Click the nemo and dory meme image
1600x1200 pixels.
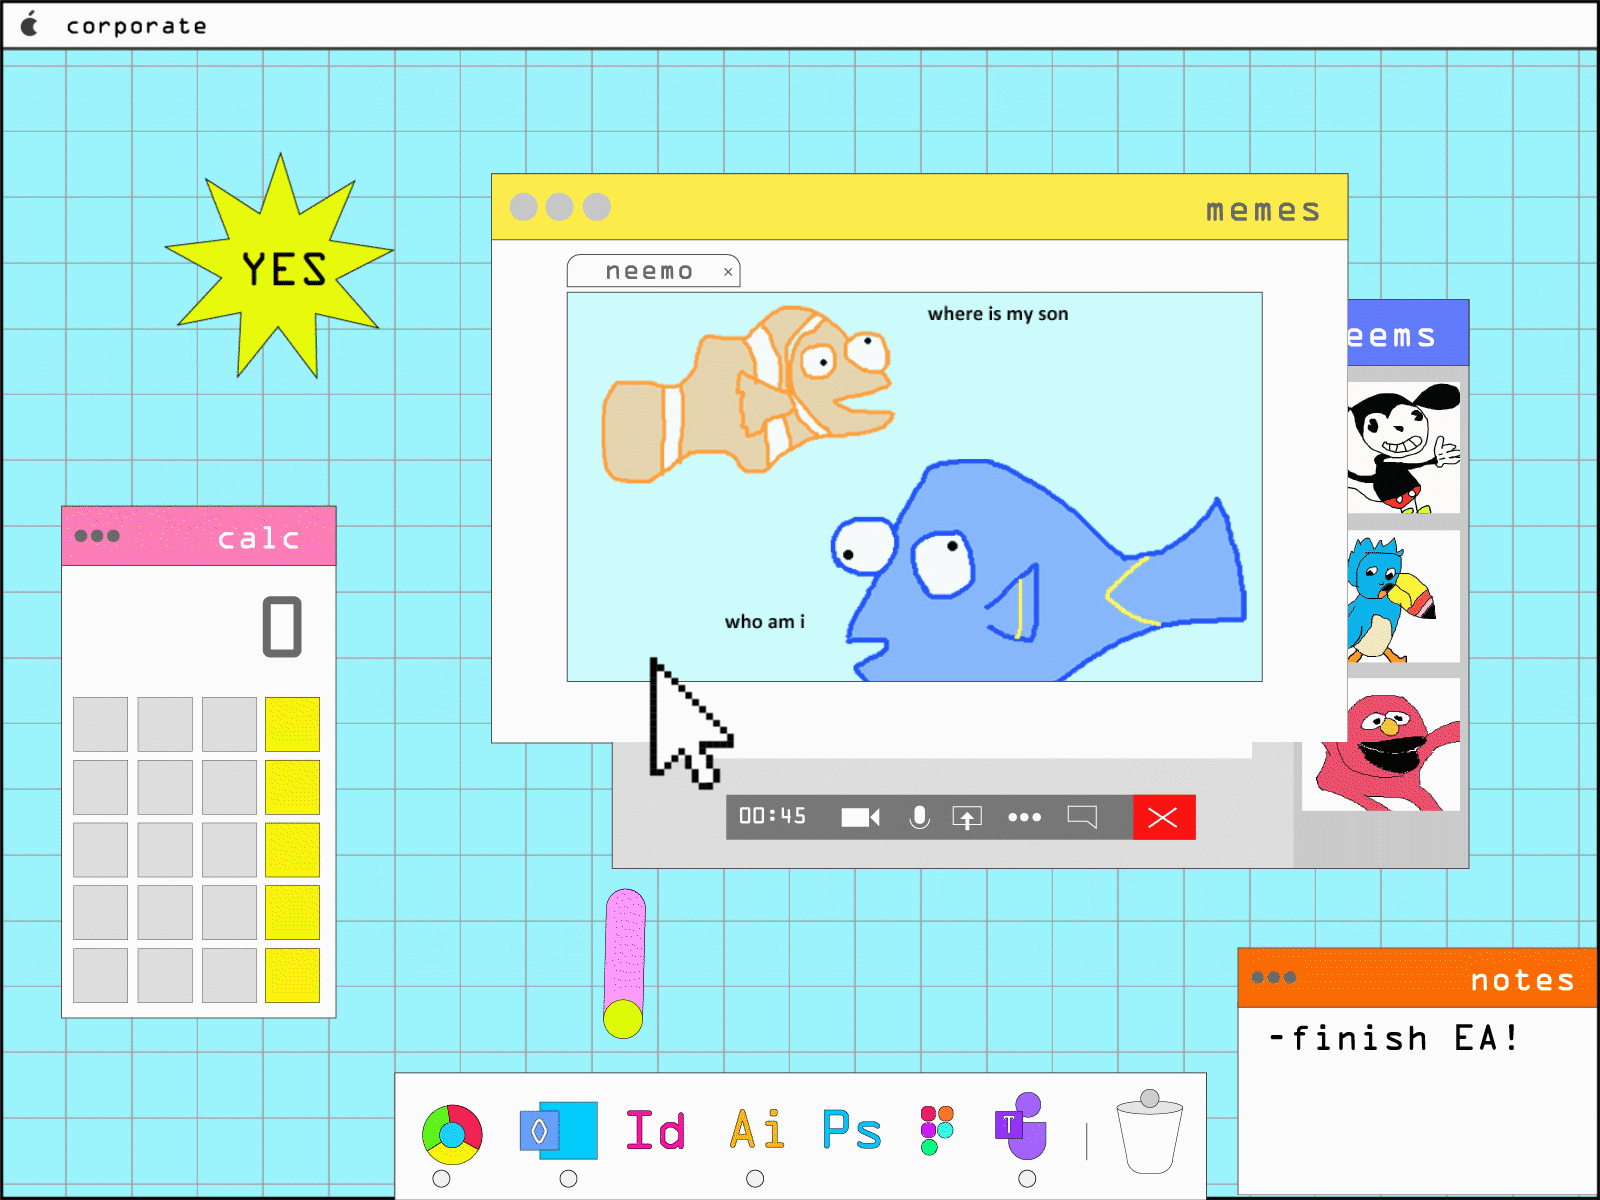[914, 487]
